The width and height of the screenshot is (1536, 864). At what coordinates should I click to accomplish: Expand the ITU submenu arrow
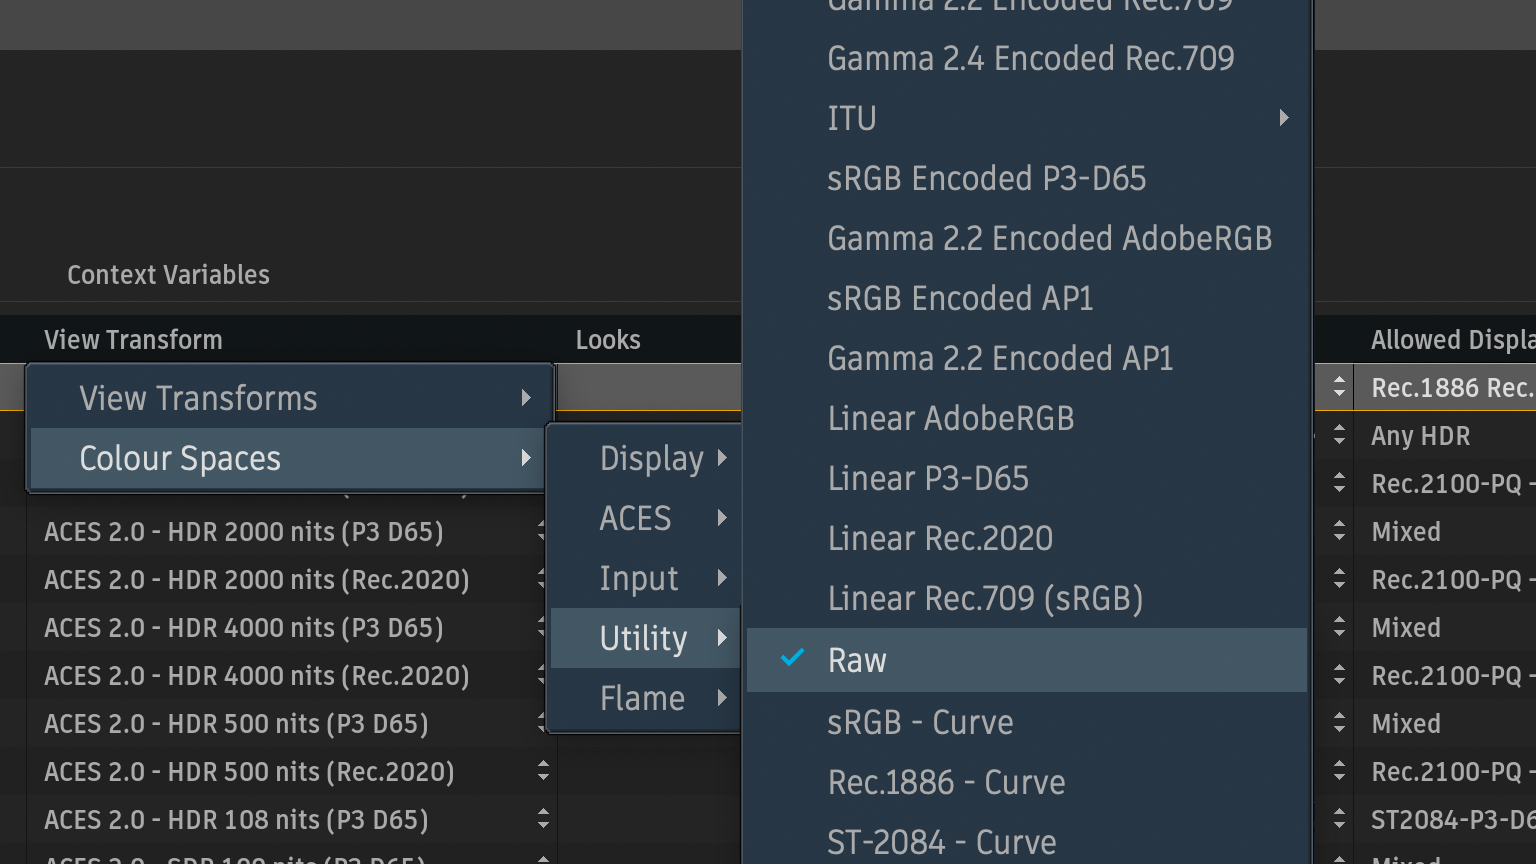click(1283, 118)
